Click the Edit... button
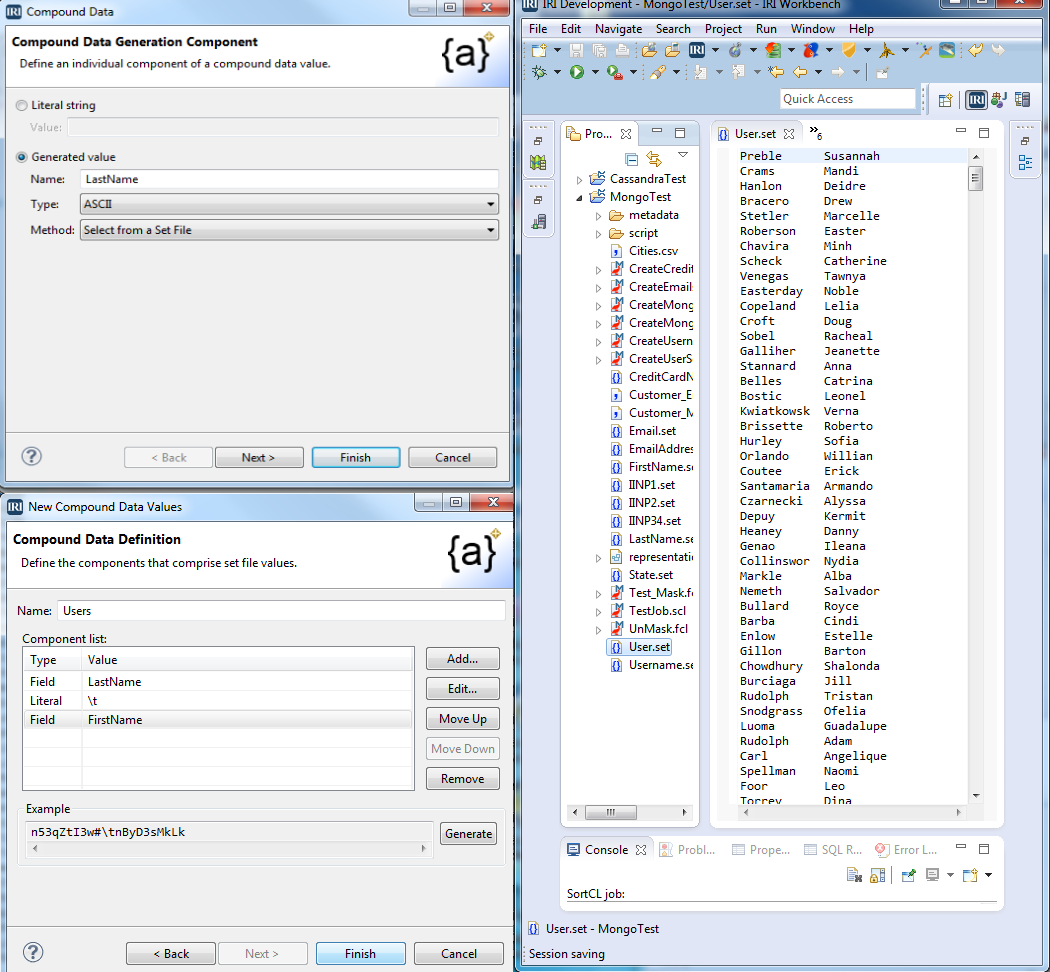1050x972 pixels. (x=463, y=689)
